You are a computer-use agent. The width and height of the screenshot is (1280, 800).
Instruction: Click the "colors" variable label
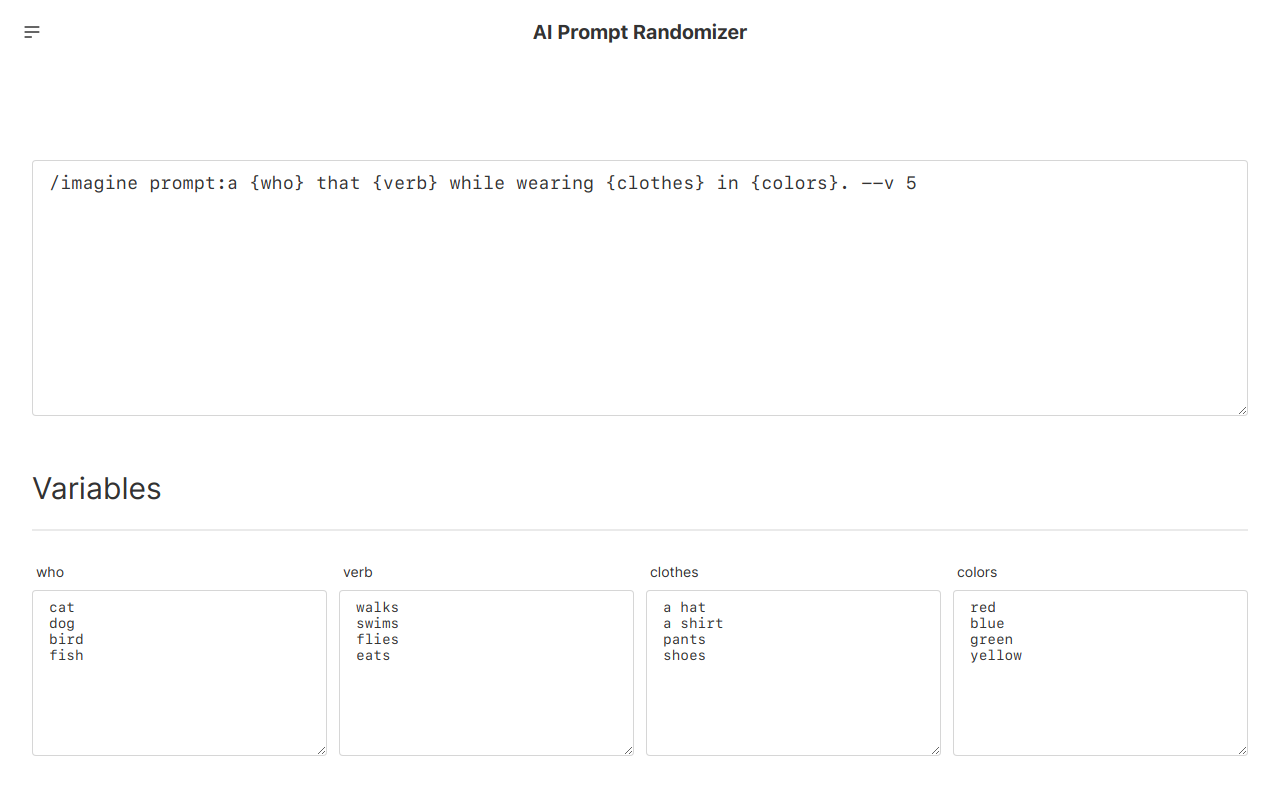pyautogui.click(x=977, y=572)
